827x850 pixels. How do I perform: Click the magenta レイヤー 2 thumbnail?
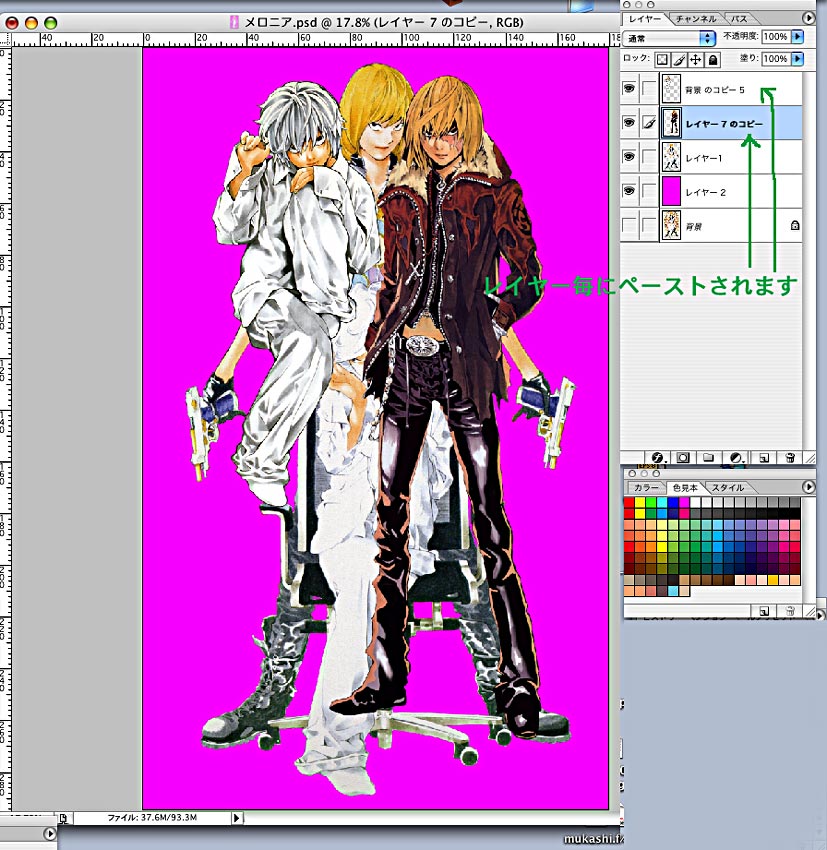pyautogui.click(x=671, y=191)
